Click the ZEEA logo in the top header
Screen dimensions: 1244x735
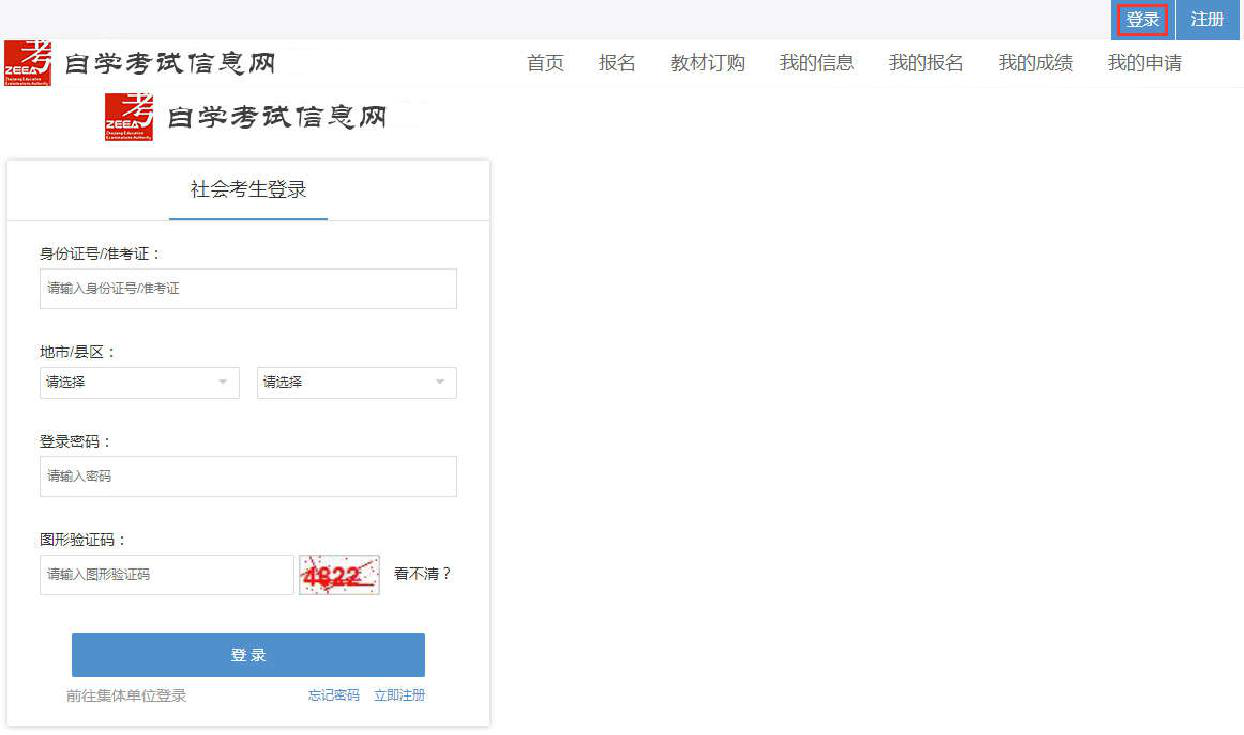point(27,63)
